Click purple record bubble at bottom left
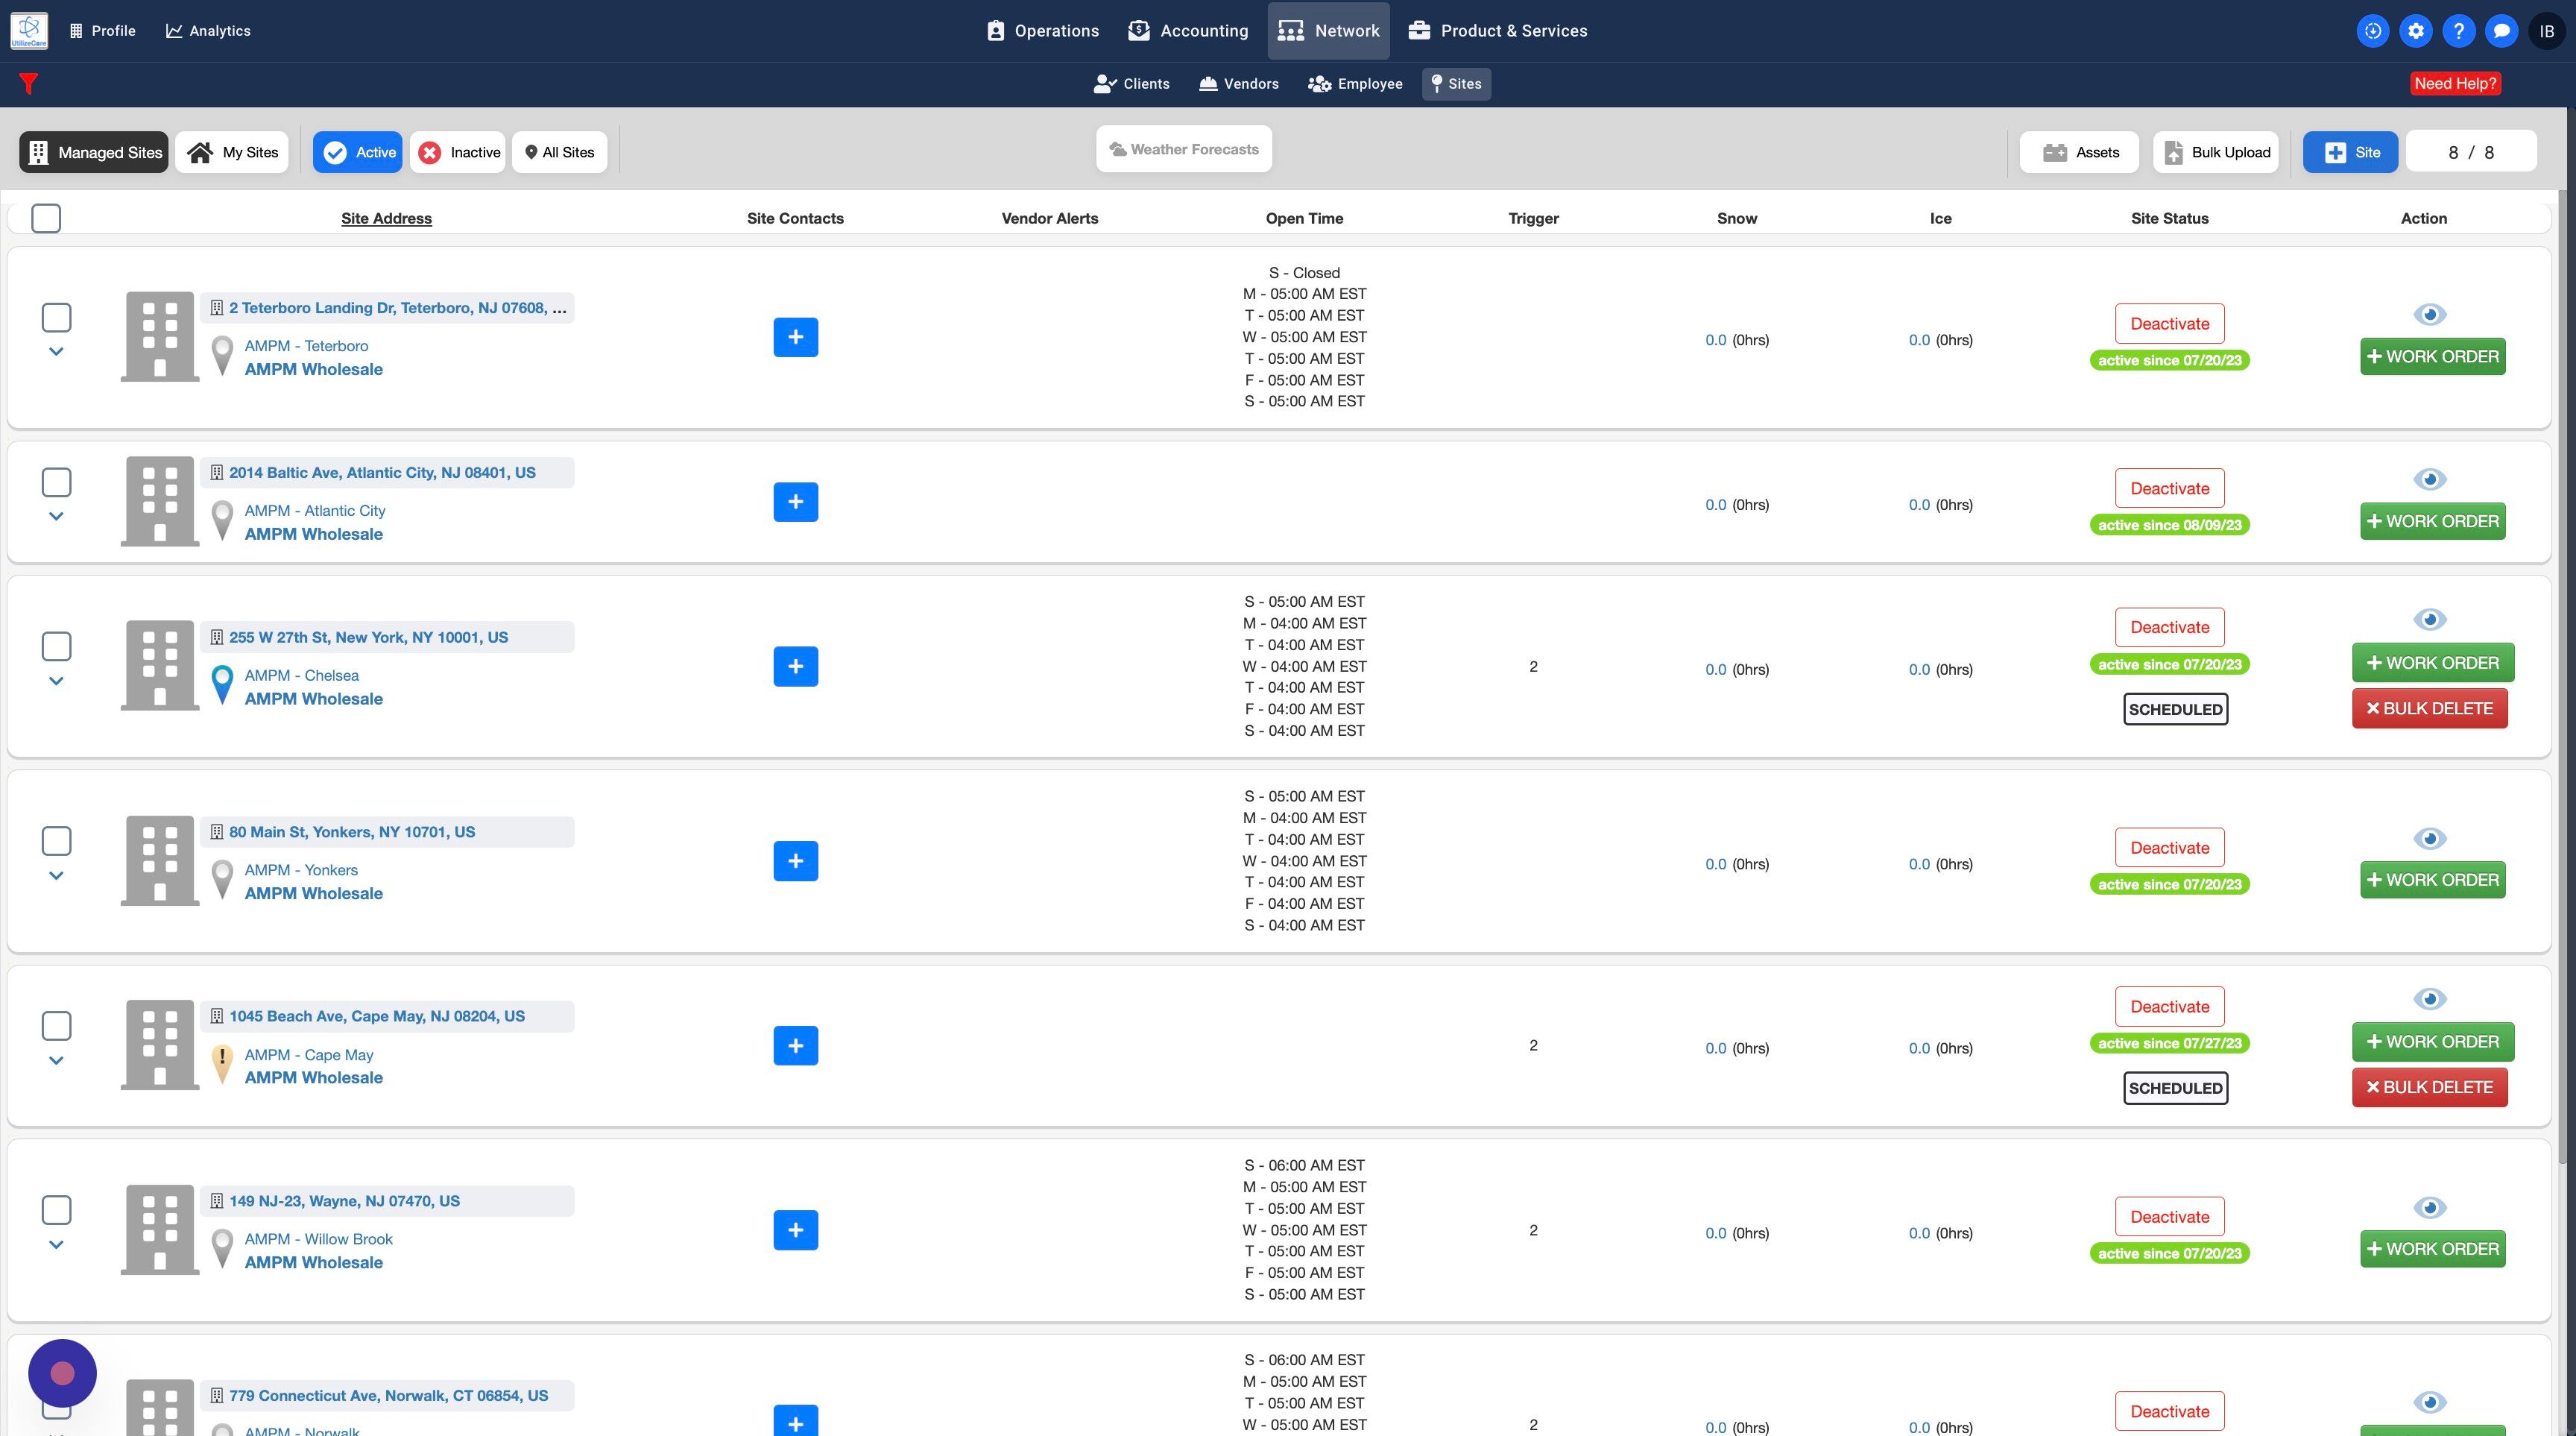The height and width of the screenshot is (1436, 2576). tap(62, 1373)
